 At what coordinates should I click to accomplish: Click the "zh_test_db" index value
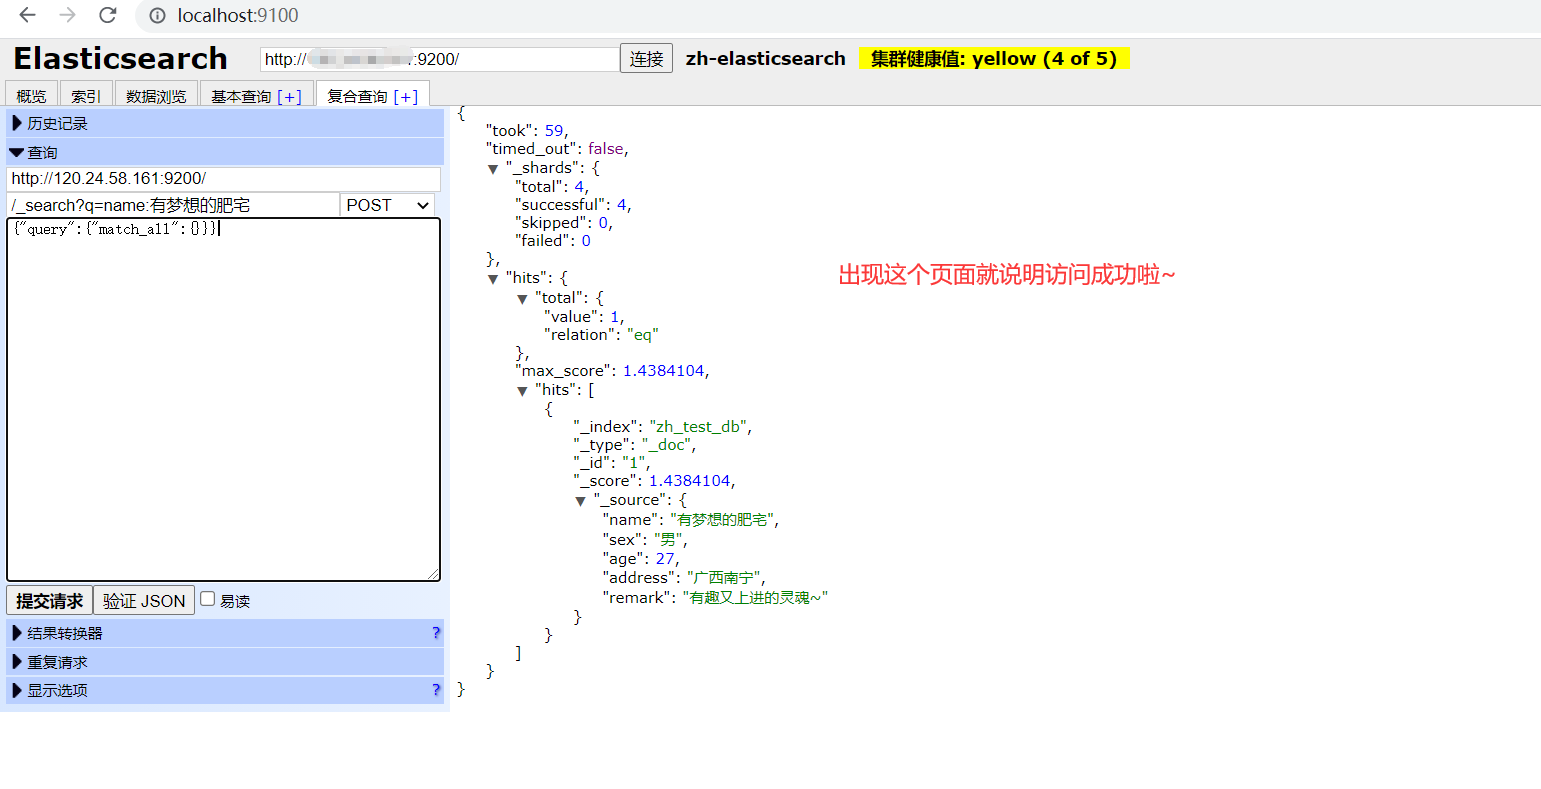pos(698,427)
